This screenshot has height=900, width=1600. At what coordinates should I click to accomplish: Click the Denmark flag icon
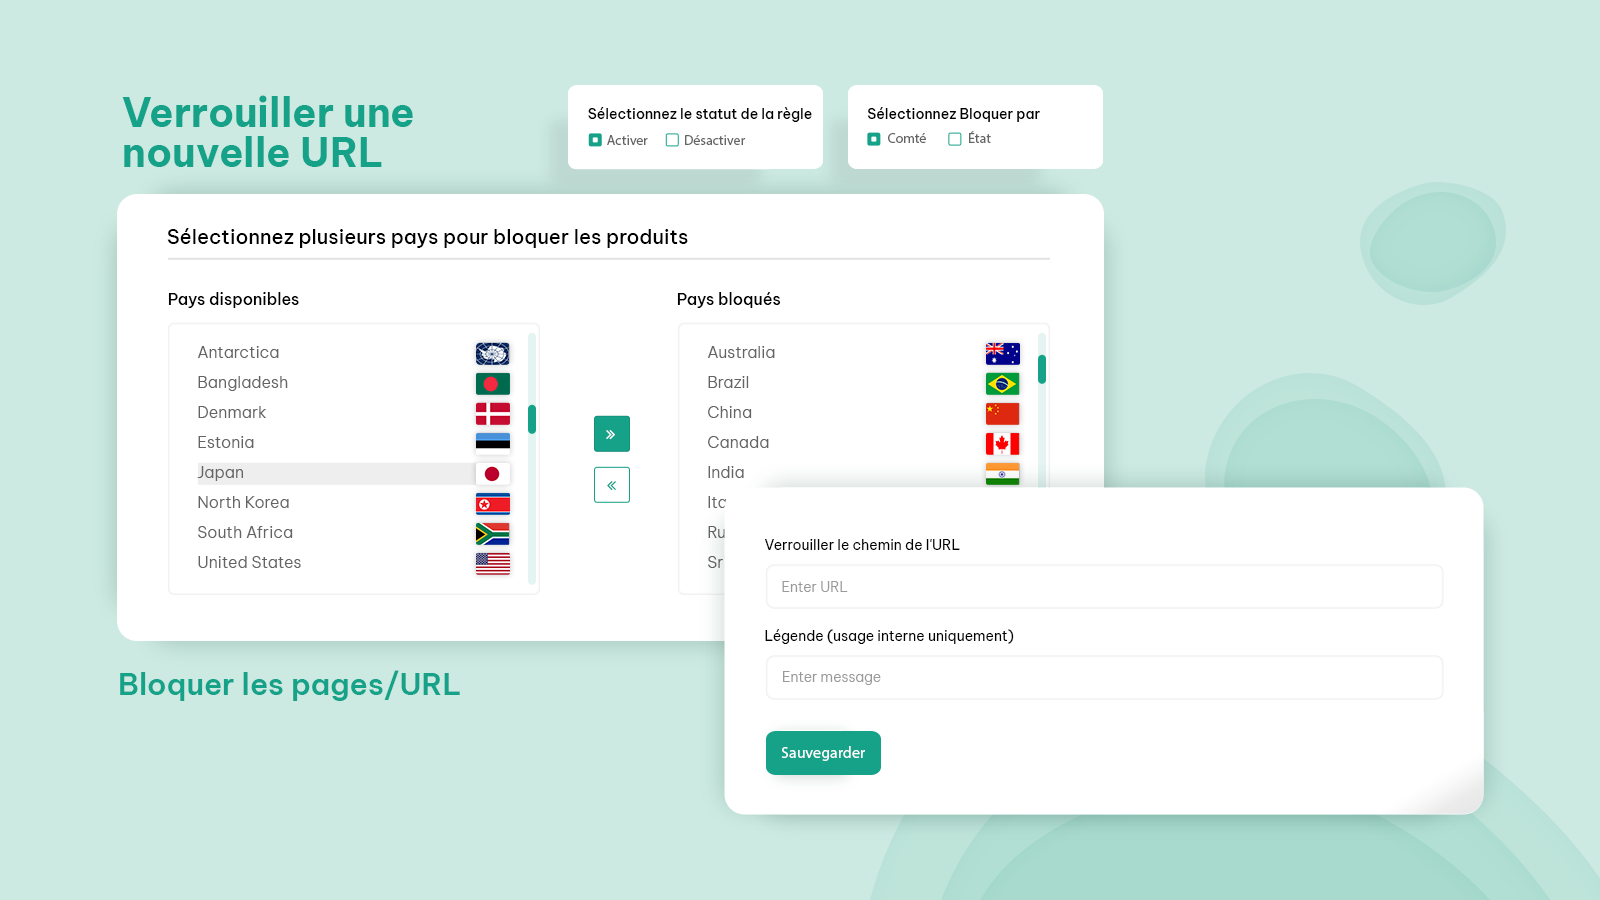point(492,413)
